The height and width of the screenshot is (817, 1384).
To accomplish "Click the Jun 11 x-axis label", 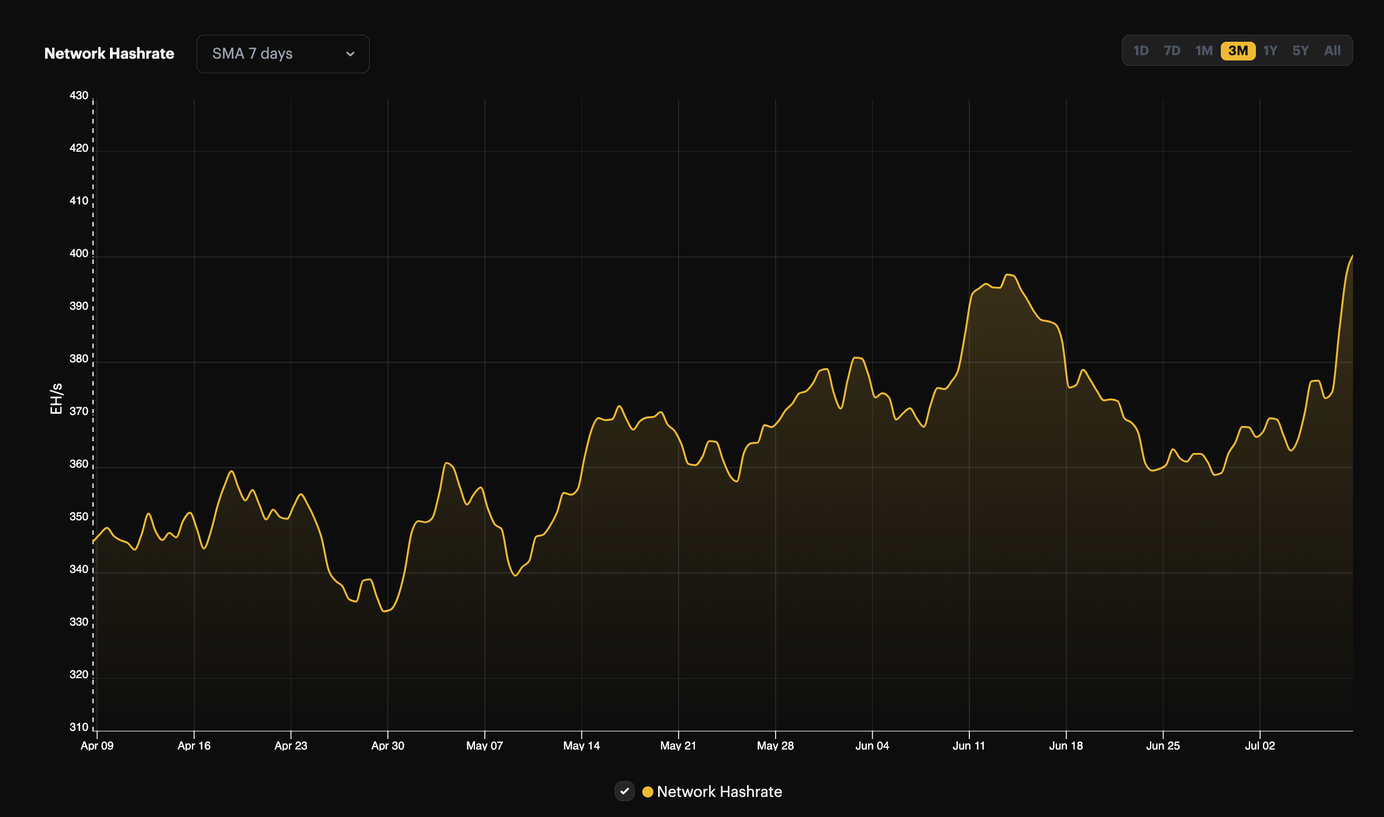I will 968,746.
